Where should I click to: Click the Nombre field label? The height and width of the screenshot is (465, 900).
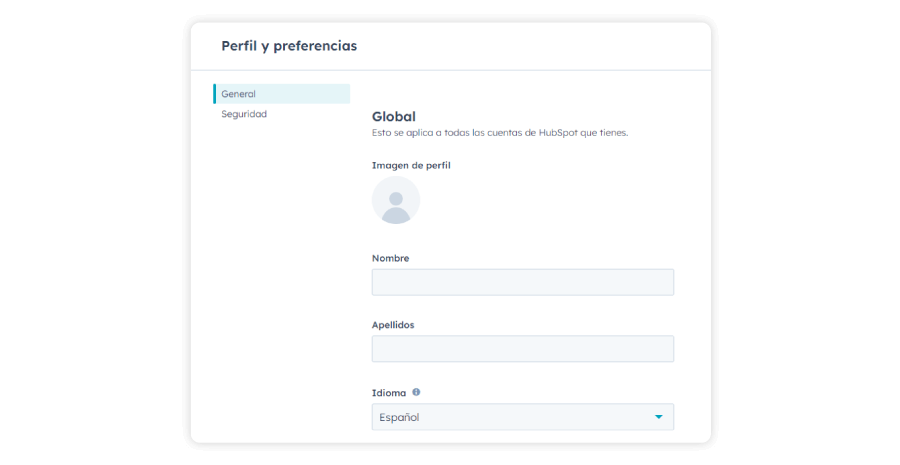[x=390, y=258]
